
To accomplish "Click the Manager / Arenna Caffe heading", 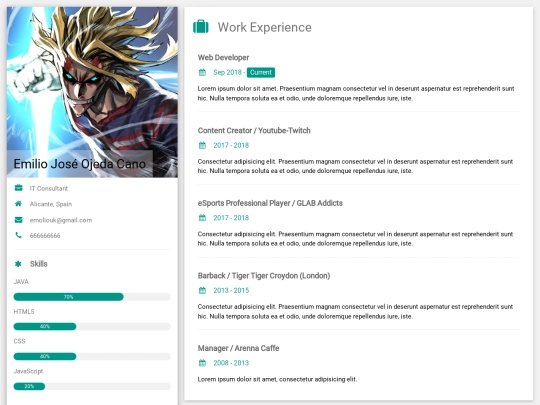I will pos(238,348).
